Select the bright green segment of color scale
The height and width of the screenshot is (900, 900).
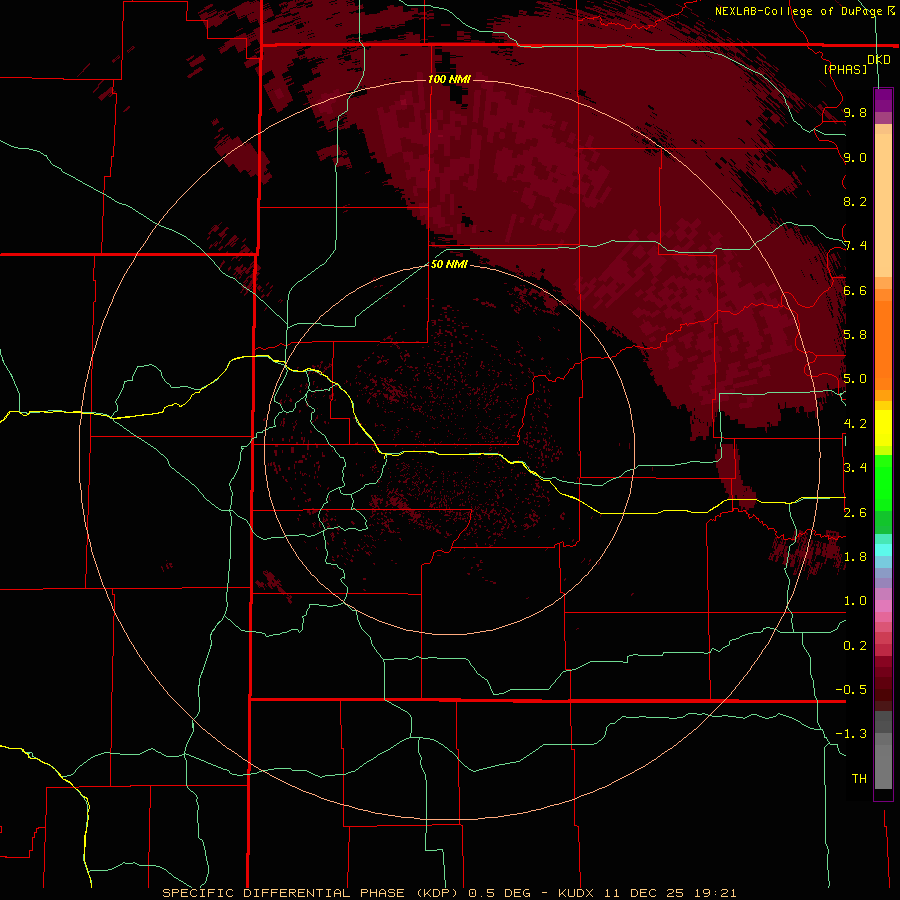(883, 482)
